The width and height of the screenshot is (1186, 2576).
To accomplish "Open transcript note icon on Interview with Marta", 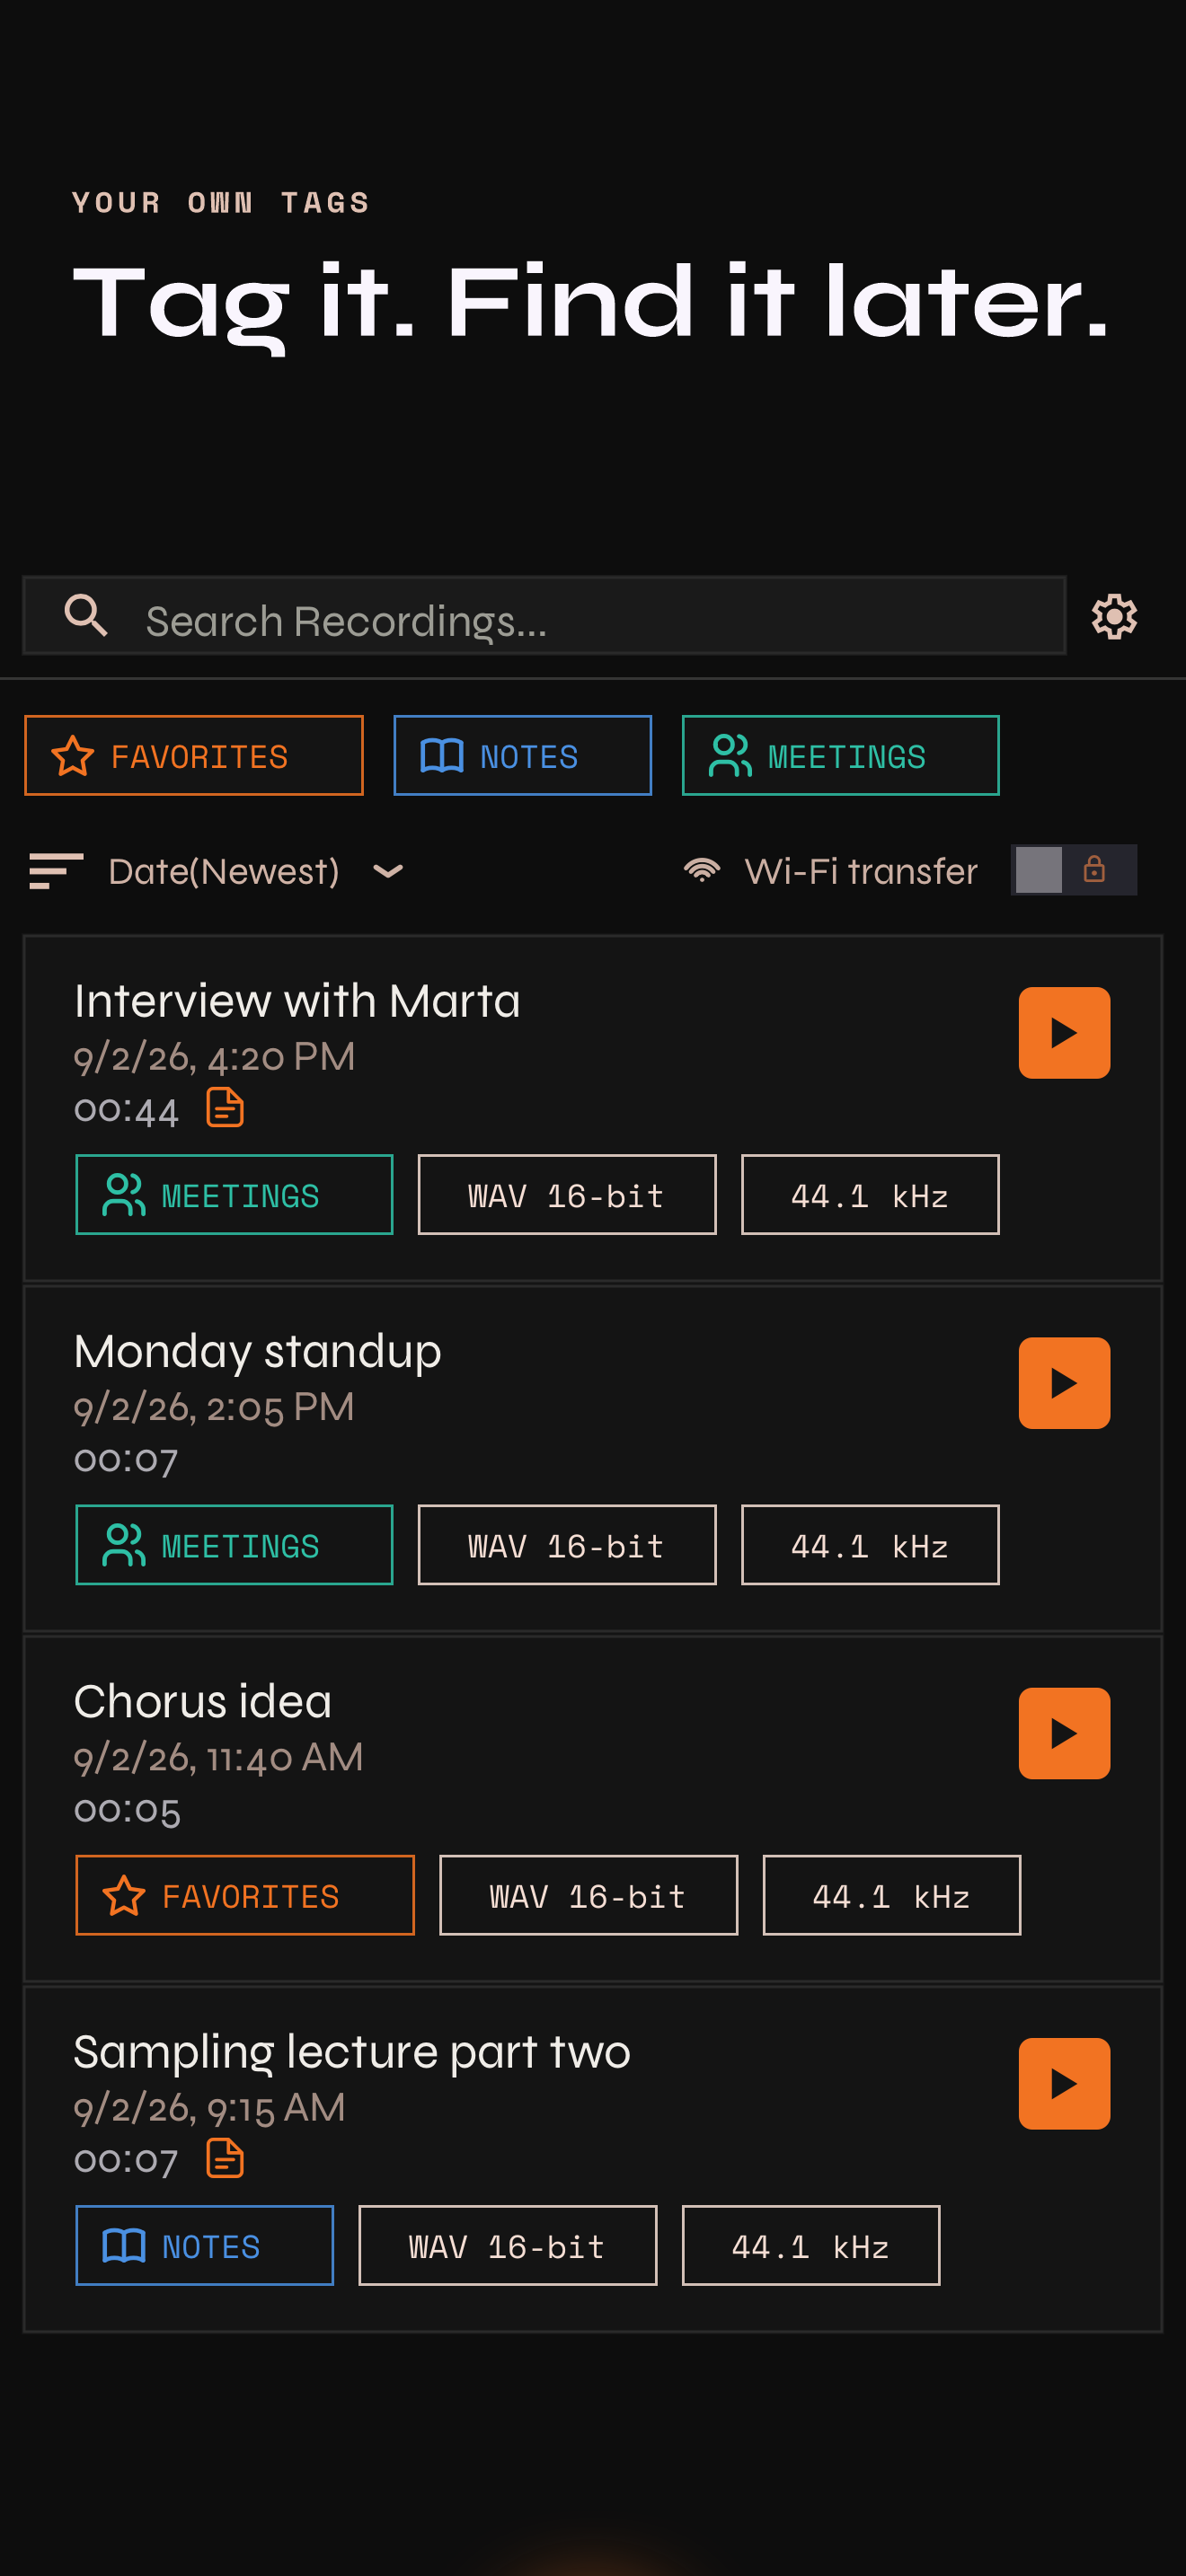I will point(225,1108).
